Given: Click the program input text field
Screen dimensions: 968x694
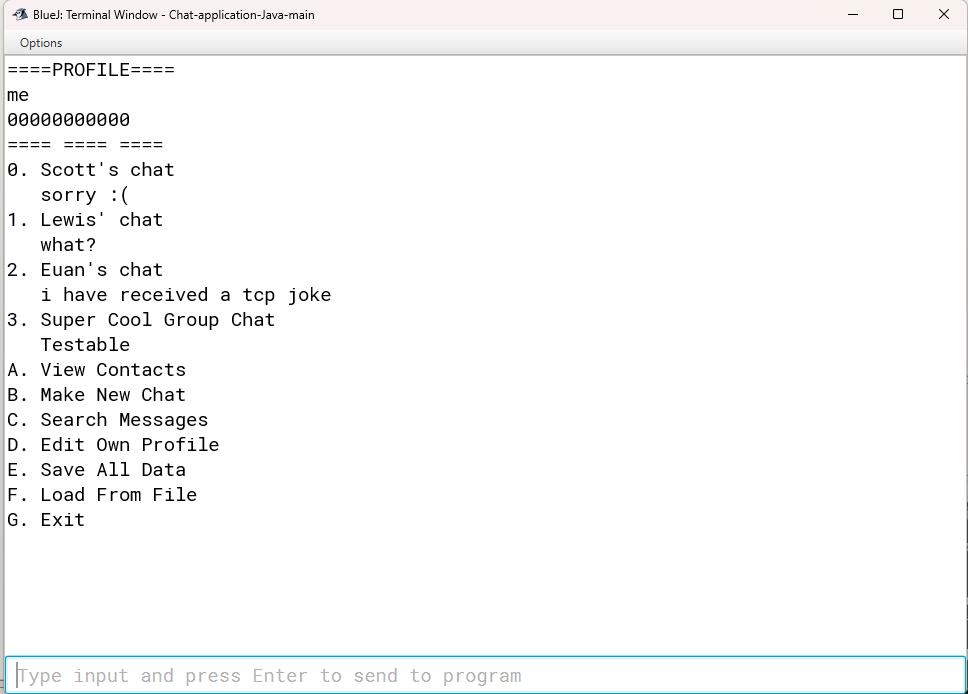Looking at the screenshot, I should (485, 675).
